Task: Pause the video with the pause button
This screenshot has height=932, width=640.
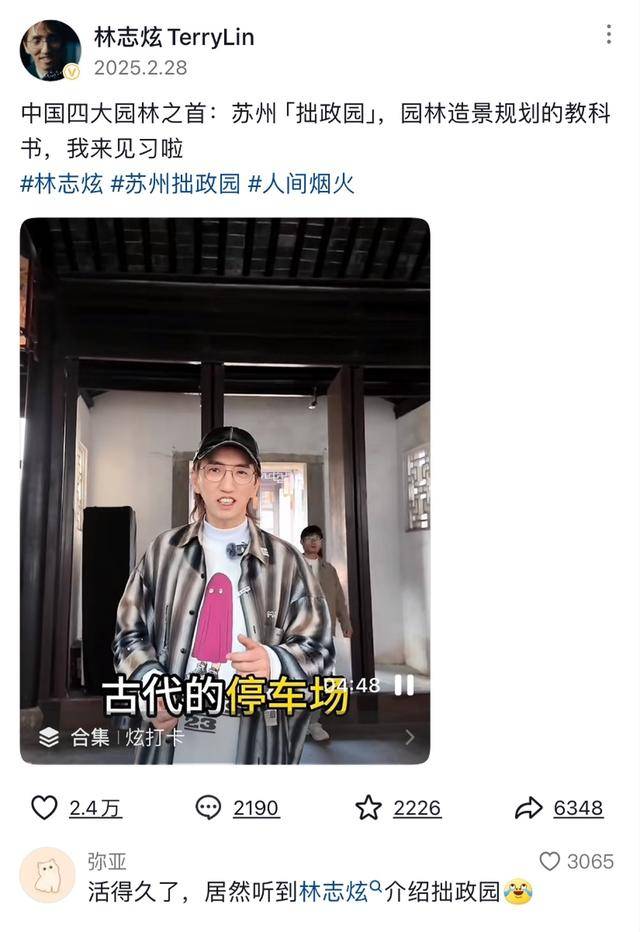Action: (x=405, y=685)
